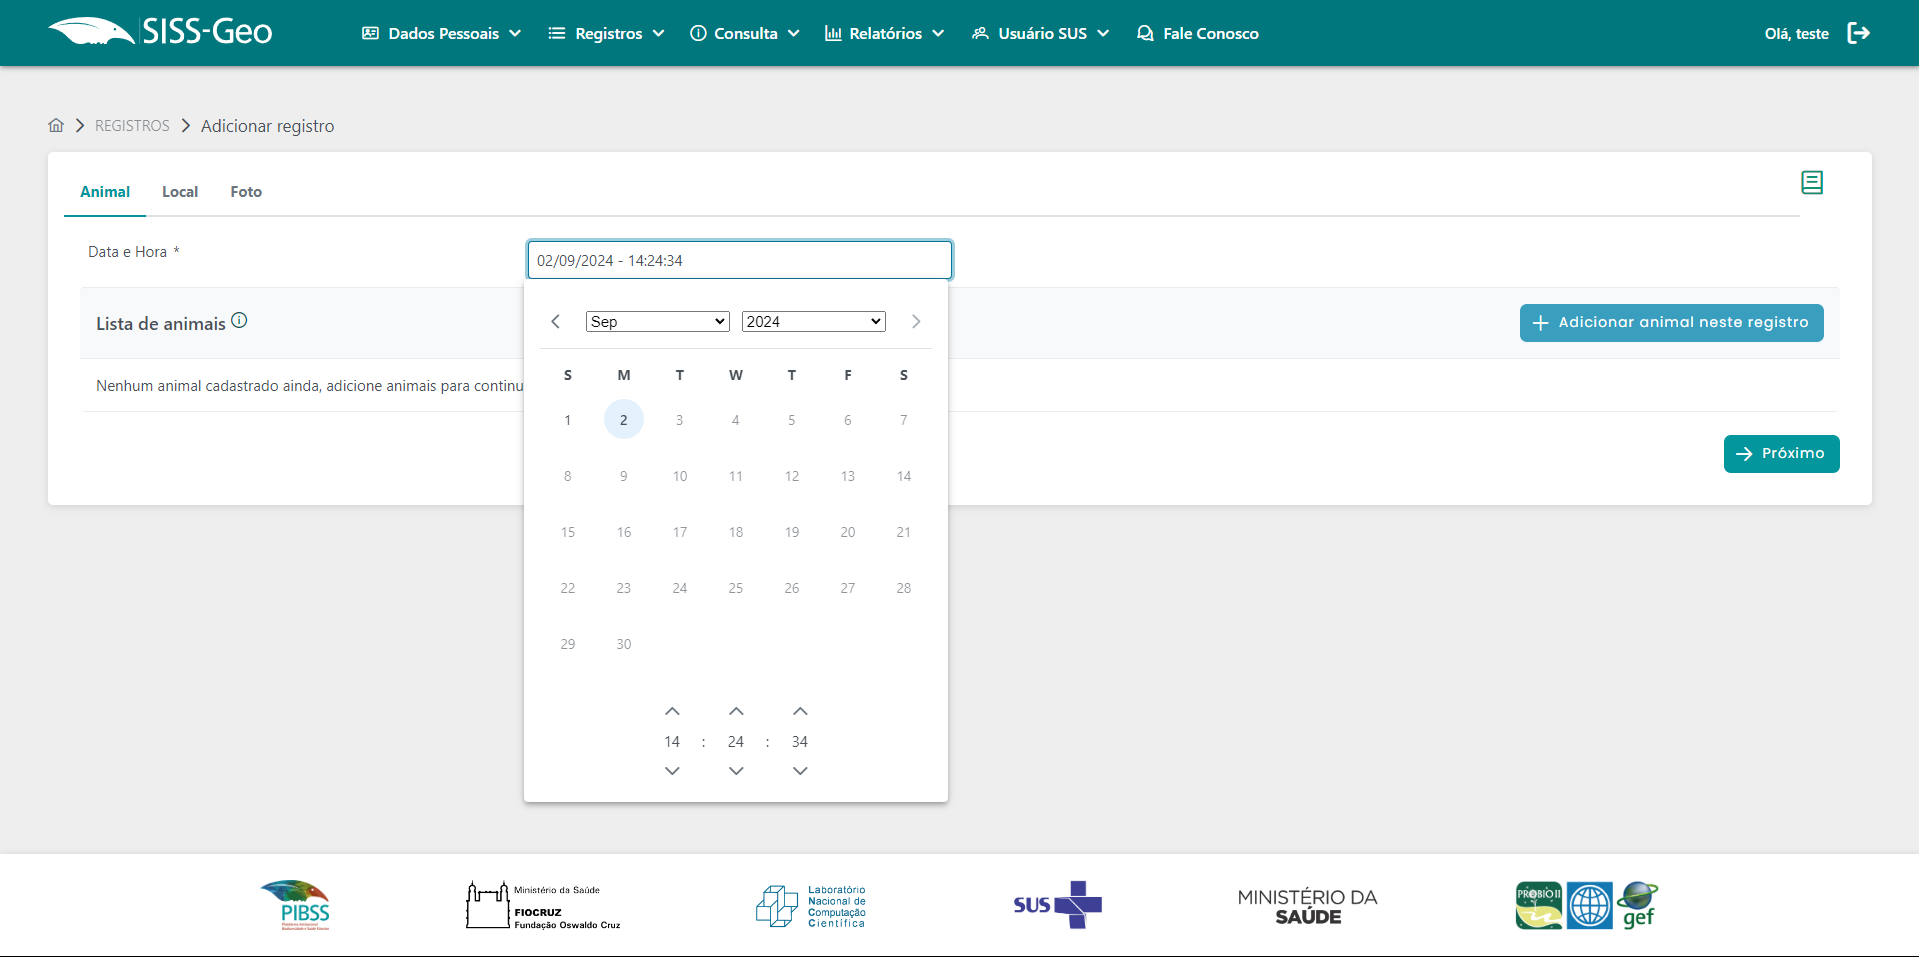Click the logout icon beside Olá, teste
Image resolution: width=1919 pixels, height=957 pixels.
[1858, 33]
